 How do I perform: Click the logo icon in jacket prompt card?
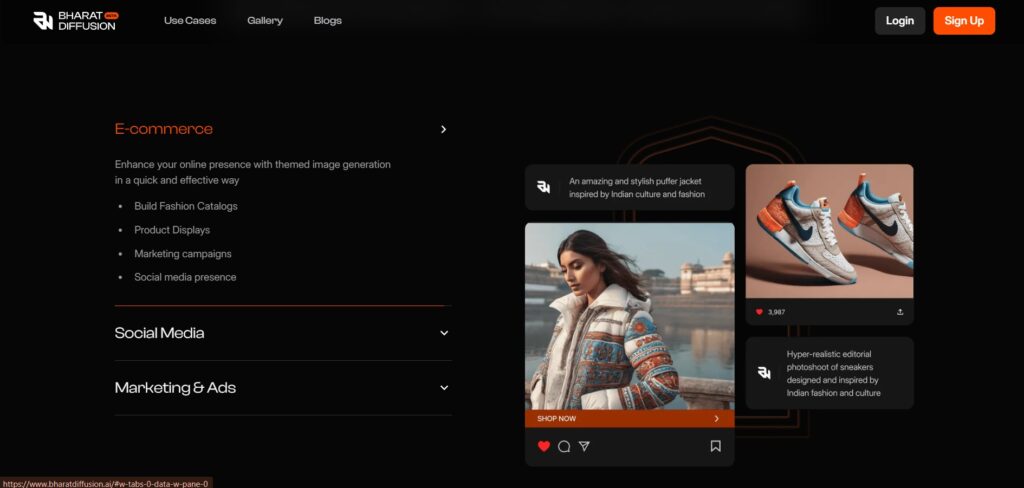544,187
